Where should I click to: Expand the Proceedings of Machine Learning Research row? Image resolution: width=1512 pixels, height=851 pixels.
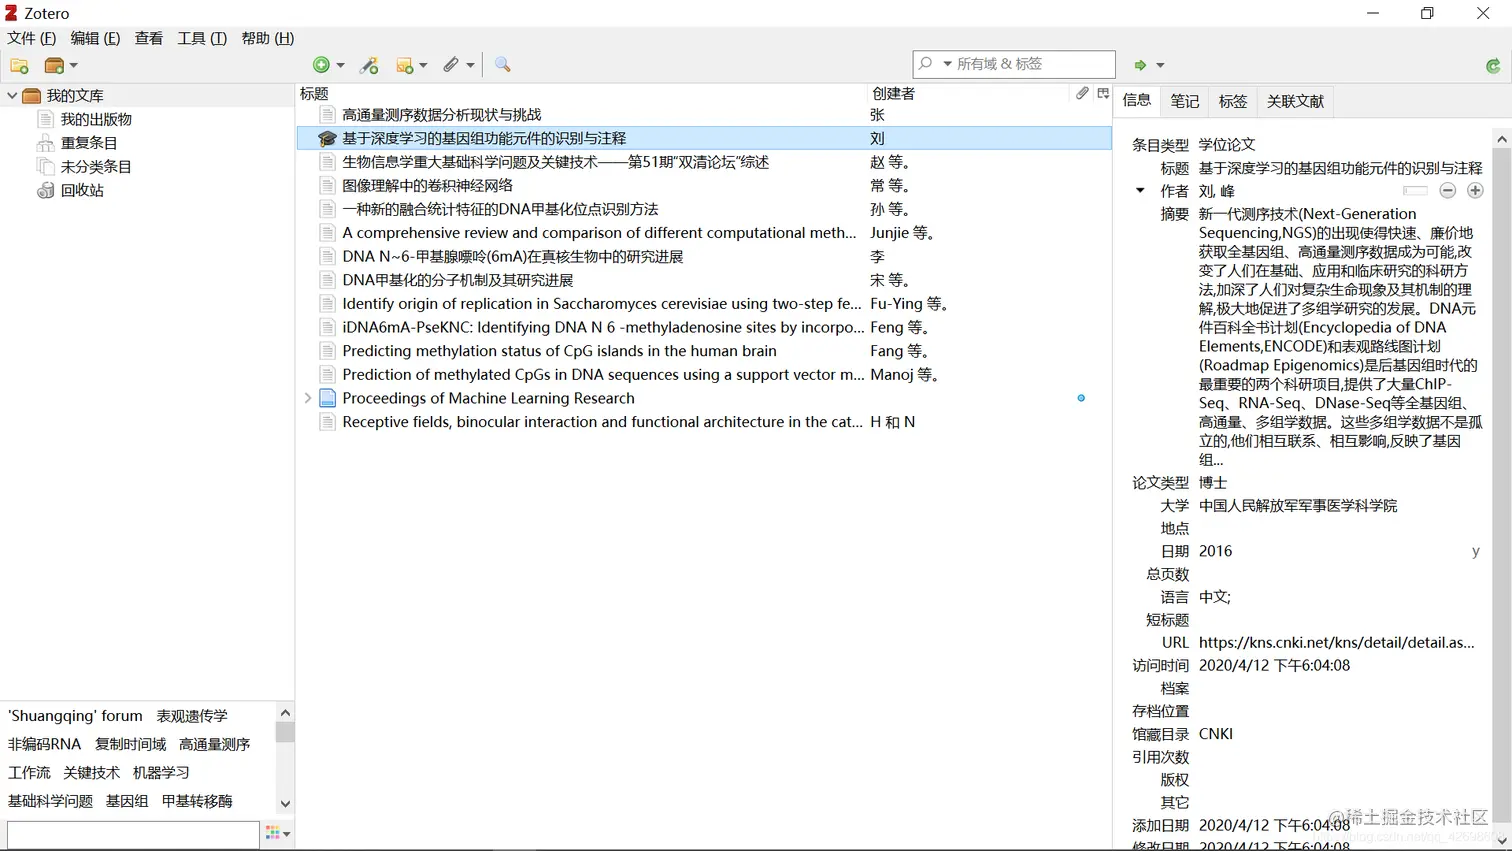tap(307, 398)
